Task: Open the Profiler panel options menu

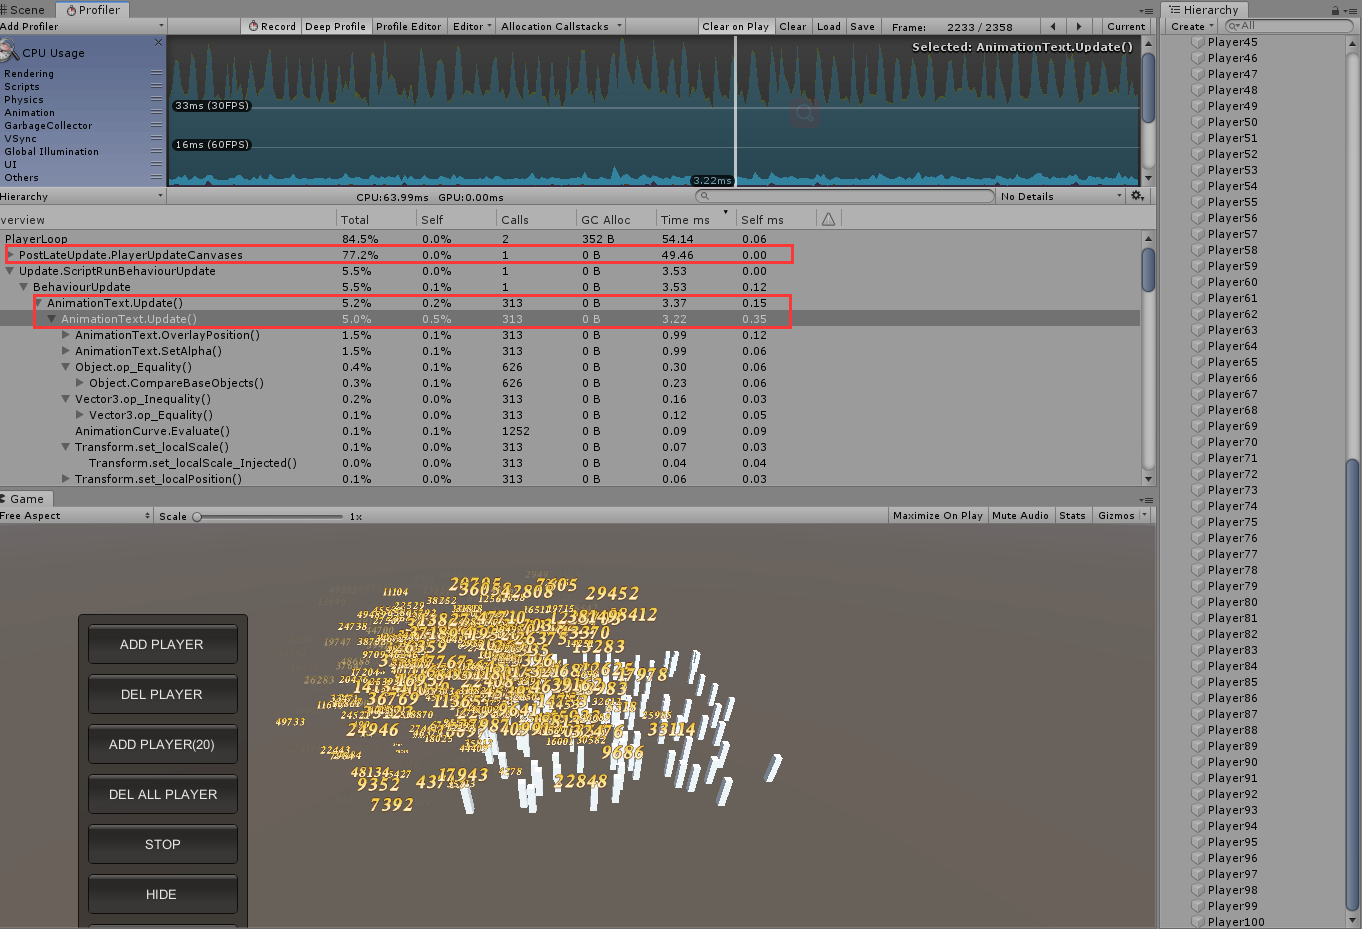Action: pyautogui.click(x=1146, y=10)
